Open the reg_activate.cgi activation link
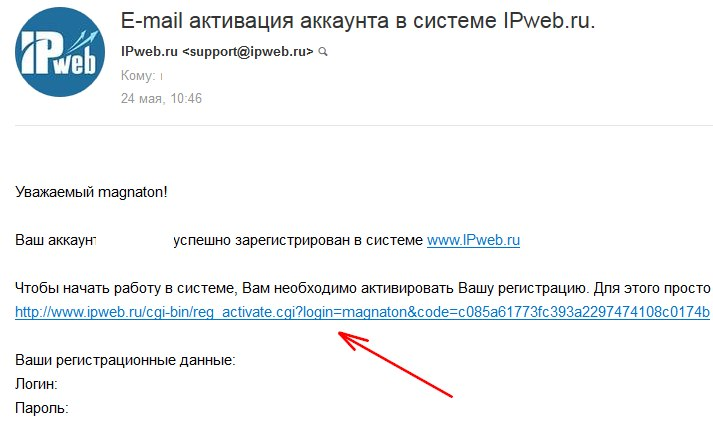 coord(362,312)
